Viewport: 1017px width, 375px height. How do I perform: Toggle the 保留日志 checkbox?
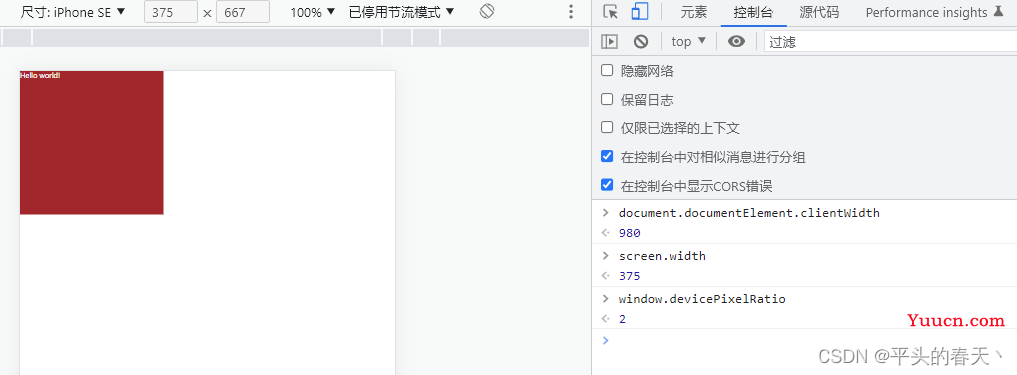point(607,99)
